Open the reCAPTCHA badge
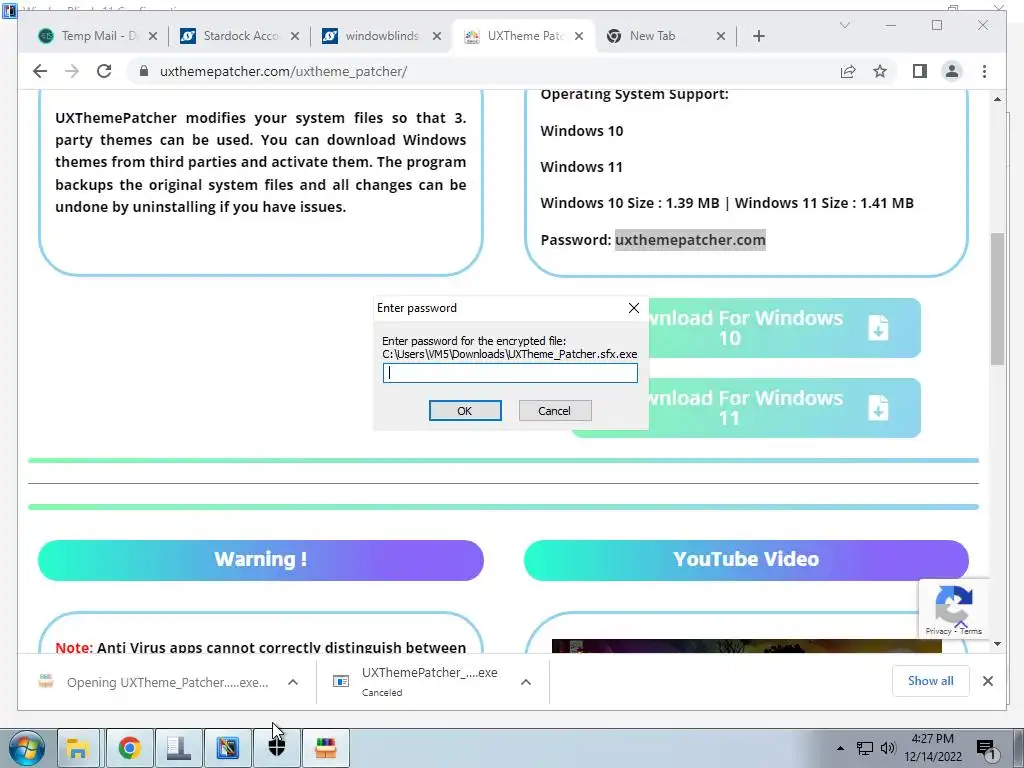 click(953, 609)
